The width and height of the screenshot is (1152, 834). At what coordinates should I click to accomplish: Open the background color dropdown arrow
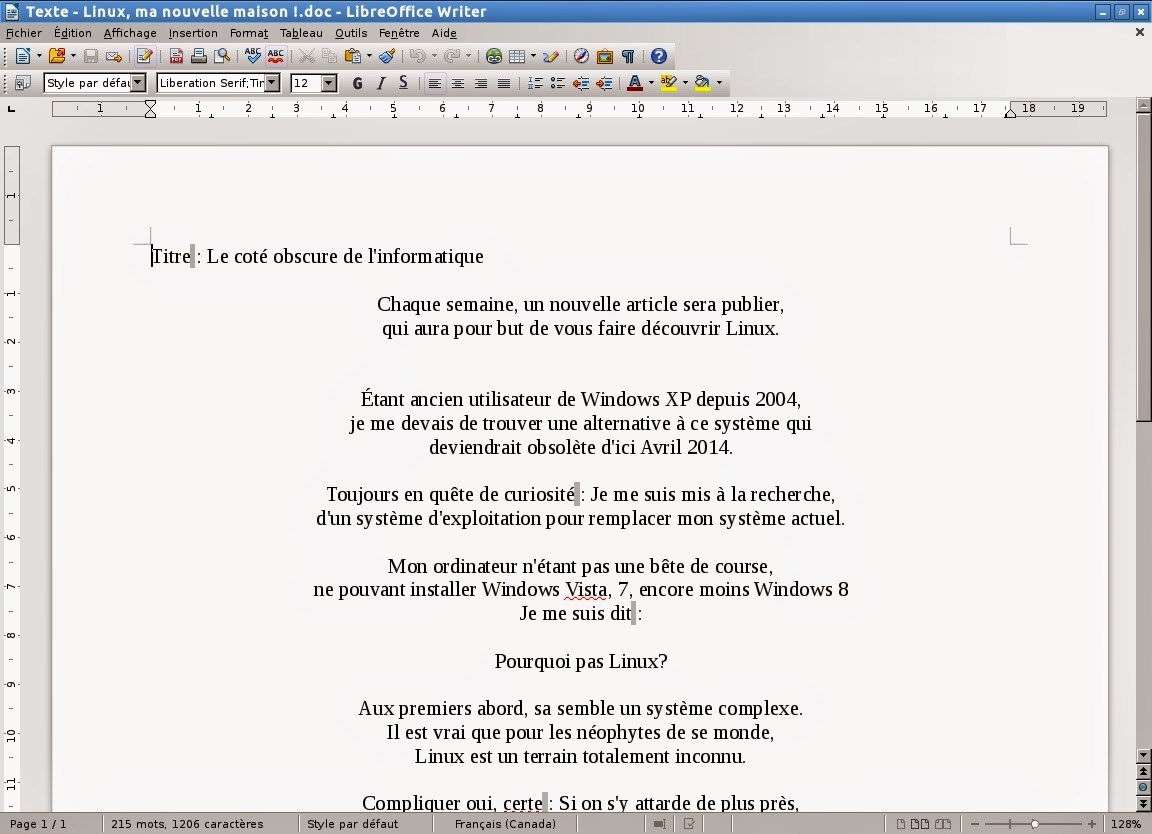click(x=719, y=83)
